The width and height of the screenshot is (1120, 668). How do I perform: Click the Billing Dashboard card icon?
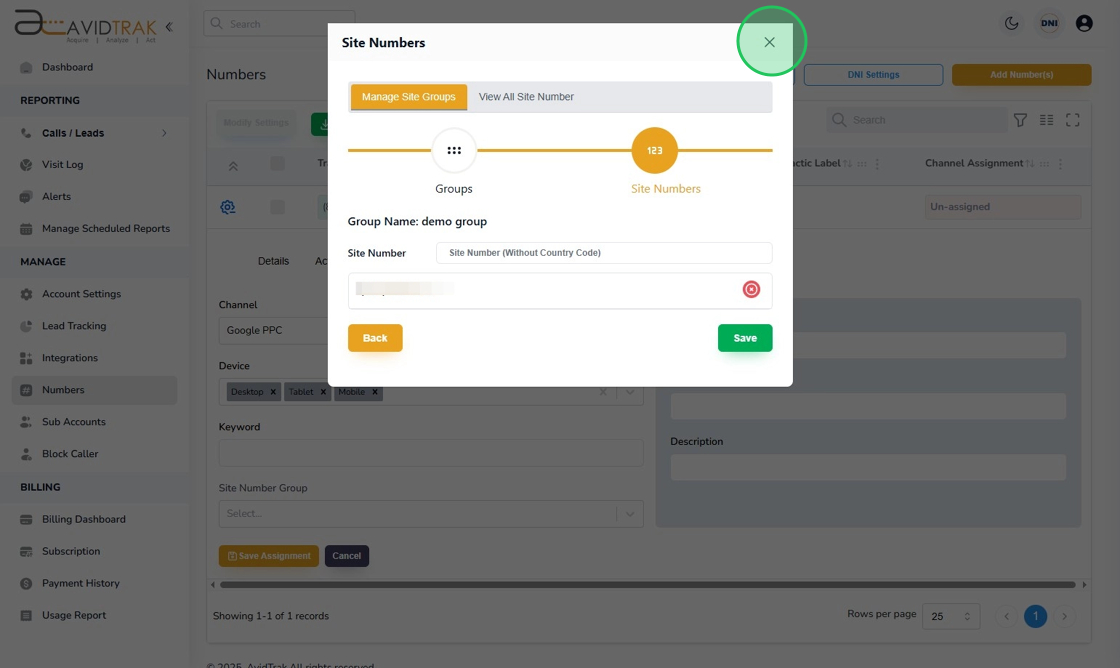point(26,520)
